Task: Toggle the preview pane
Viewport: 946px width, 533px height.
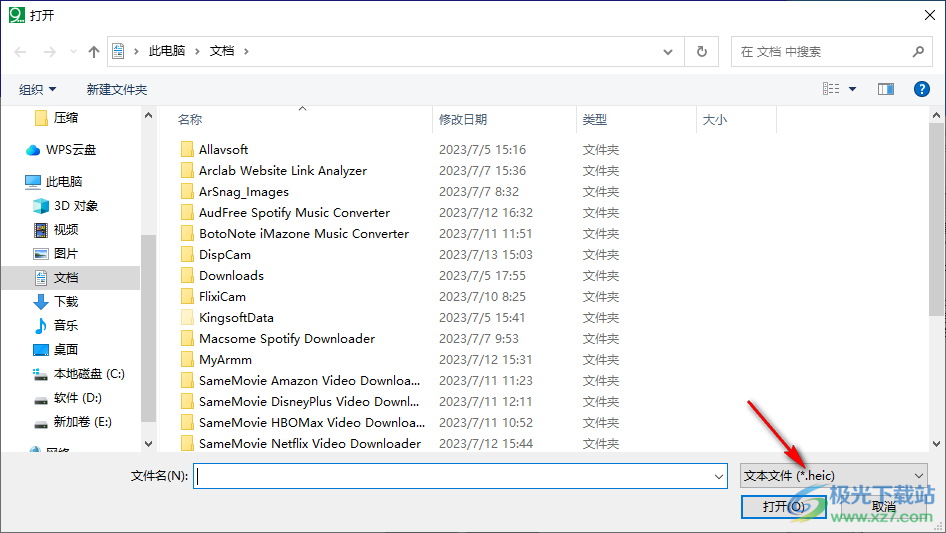Action: [x=886, y=89]
